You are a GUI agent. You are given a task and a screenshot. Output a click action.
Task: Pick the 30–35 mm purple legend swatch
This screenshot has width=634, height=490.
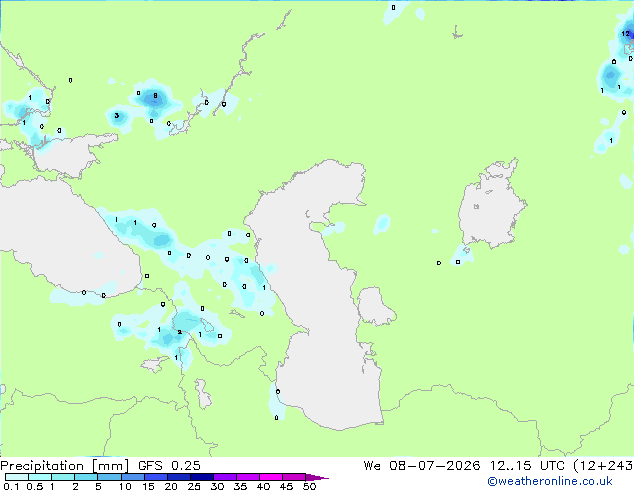pos(225,477)
